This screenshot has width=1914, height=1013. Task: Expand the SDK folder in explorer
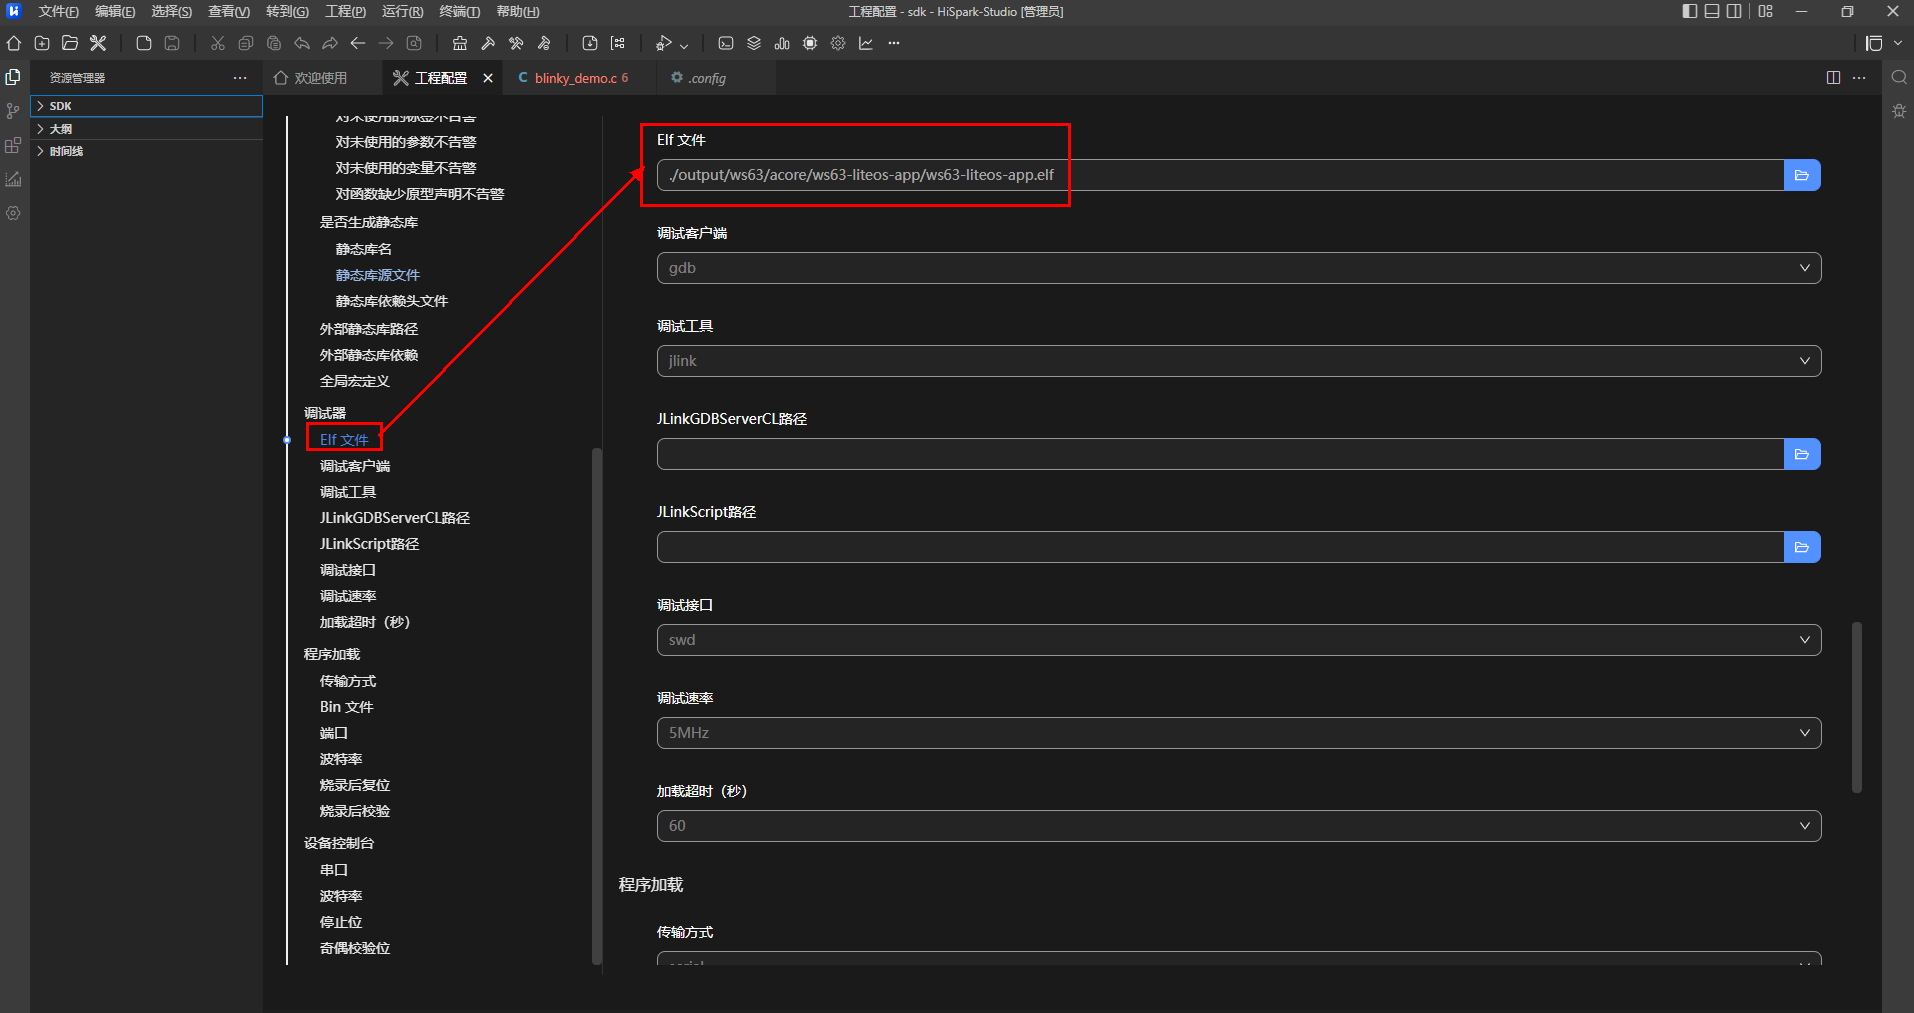(x=60, y=106)
